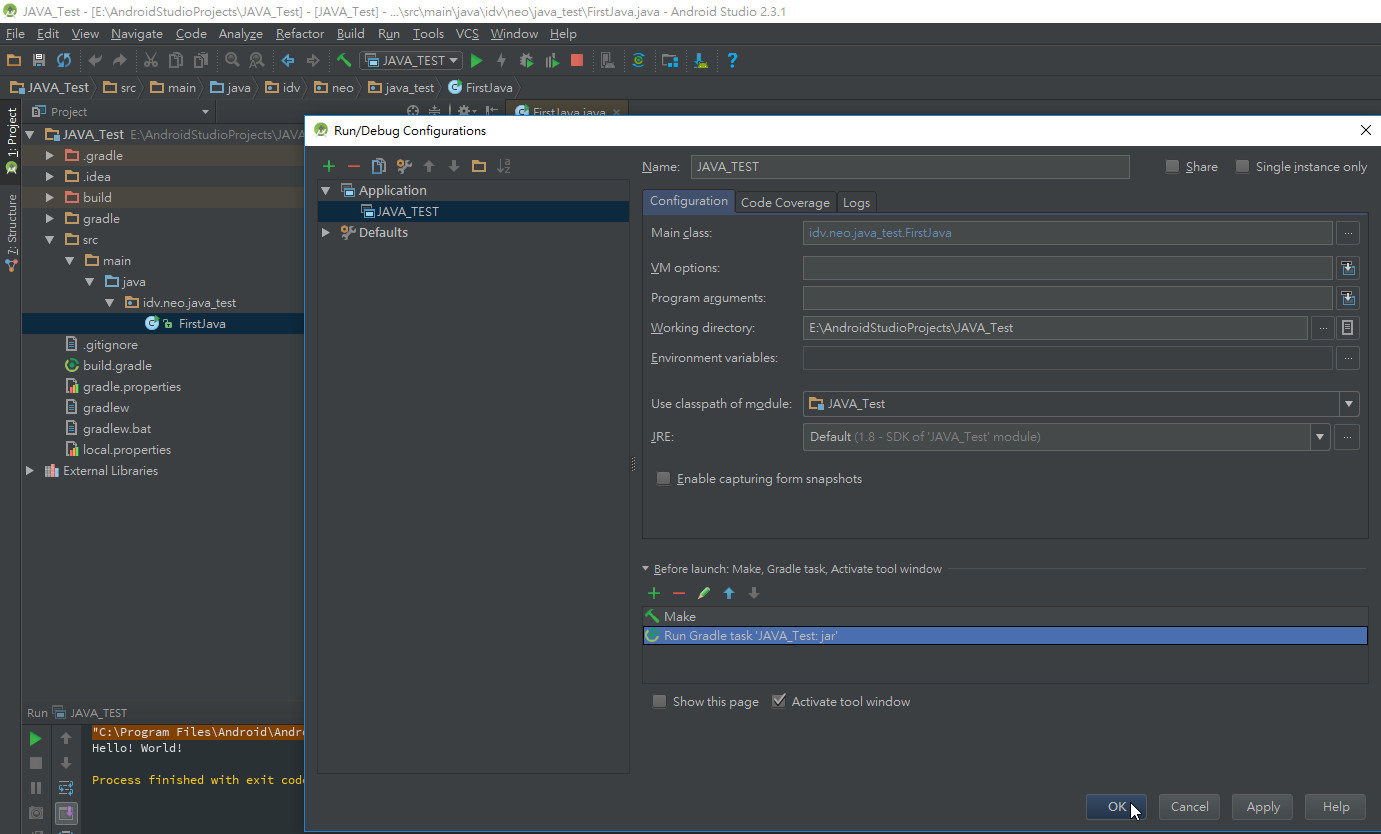Open the Build menu
Image resolution: width=1381 pixels, height=834 pixels.
click(x=351, y=34)
